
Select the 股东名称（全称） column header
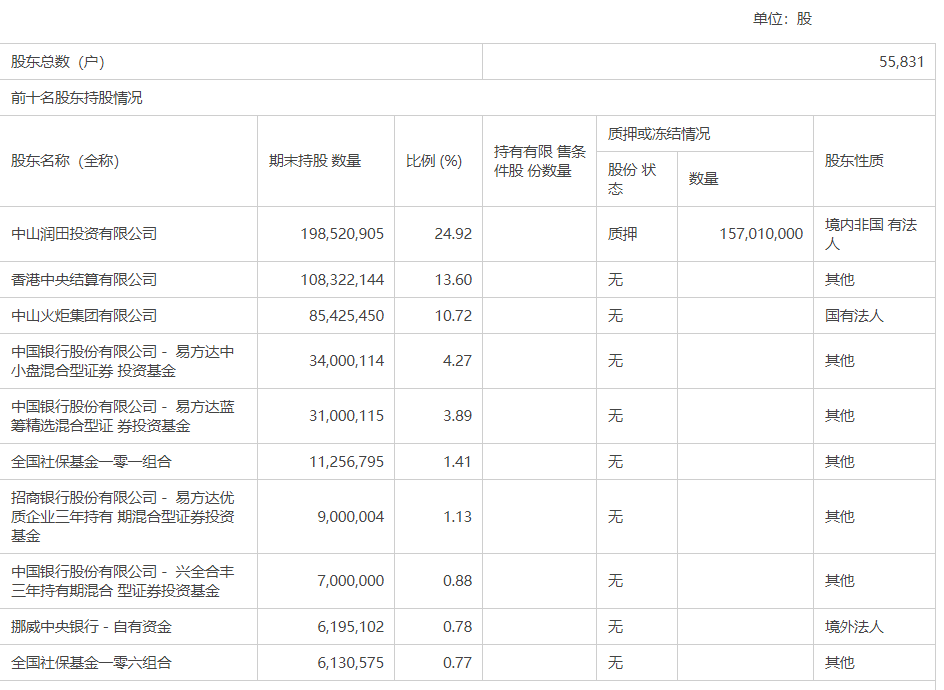coord(65,161)
